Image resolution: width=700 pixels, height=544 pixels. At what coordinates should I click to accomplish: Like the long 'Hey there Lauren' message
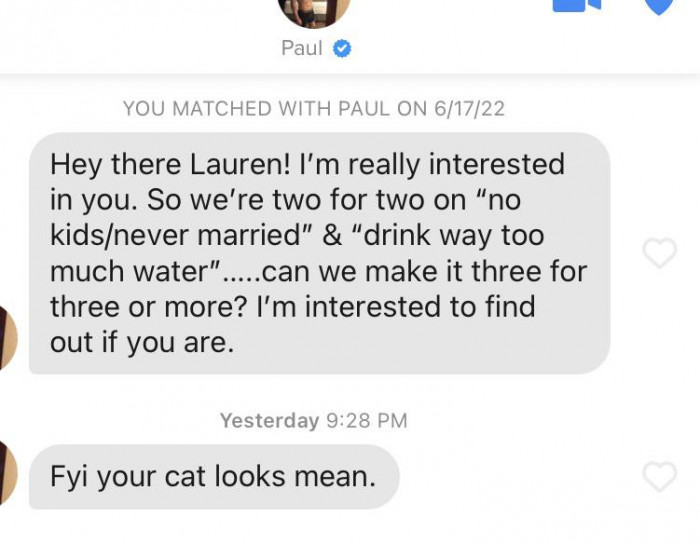coord(659,253)
